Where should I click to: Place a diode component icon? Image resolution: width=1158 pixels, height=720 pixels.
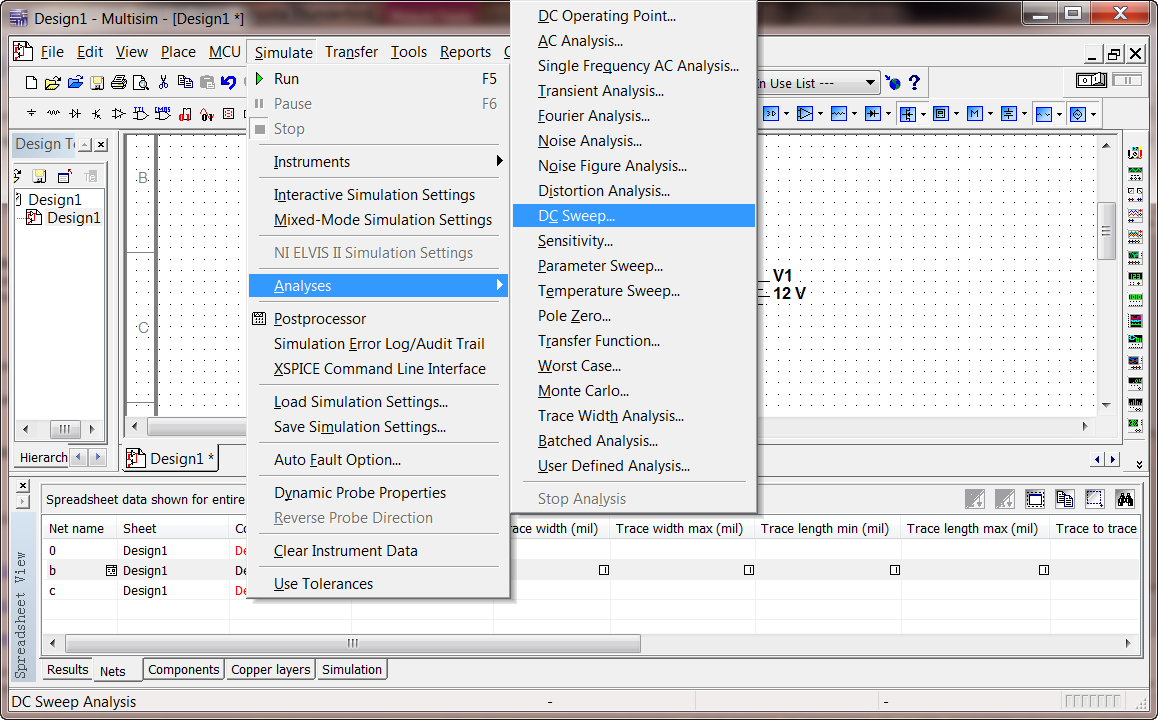click(75, 114)
